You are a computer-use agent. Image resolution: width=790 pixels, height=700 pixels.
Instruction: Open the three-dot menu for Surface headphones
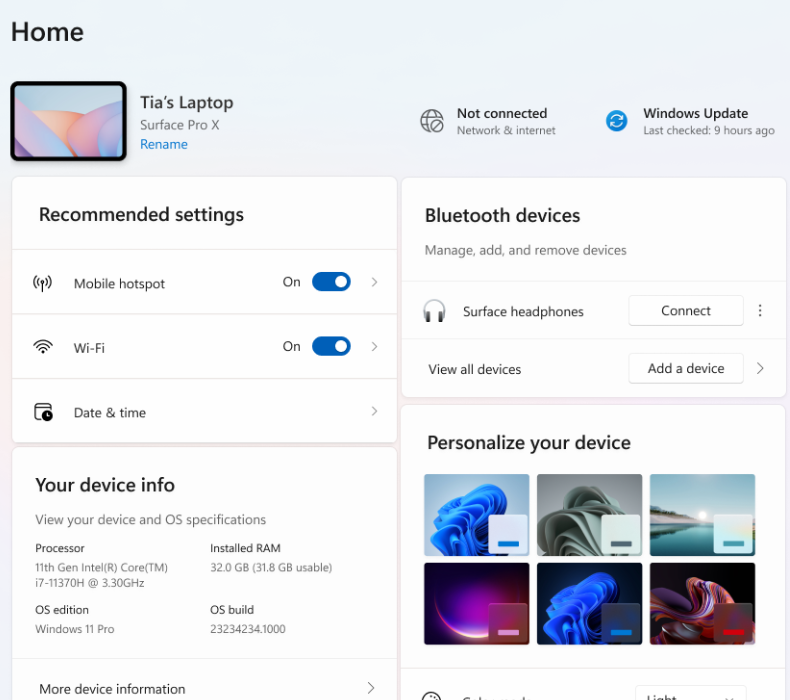point(760,310)
